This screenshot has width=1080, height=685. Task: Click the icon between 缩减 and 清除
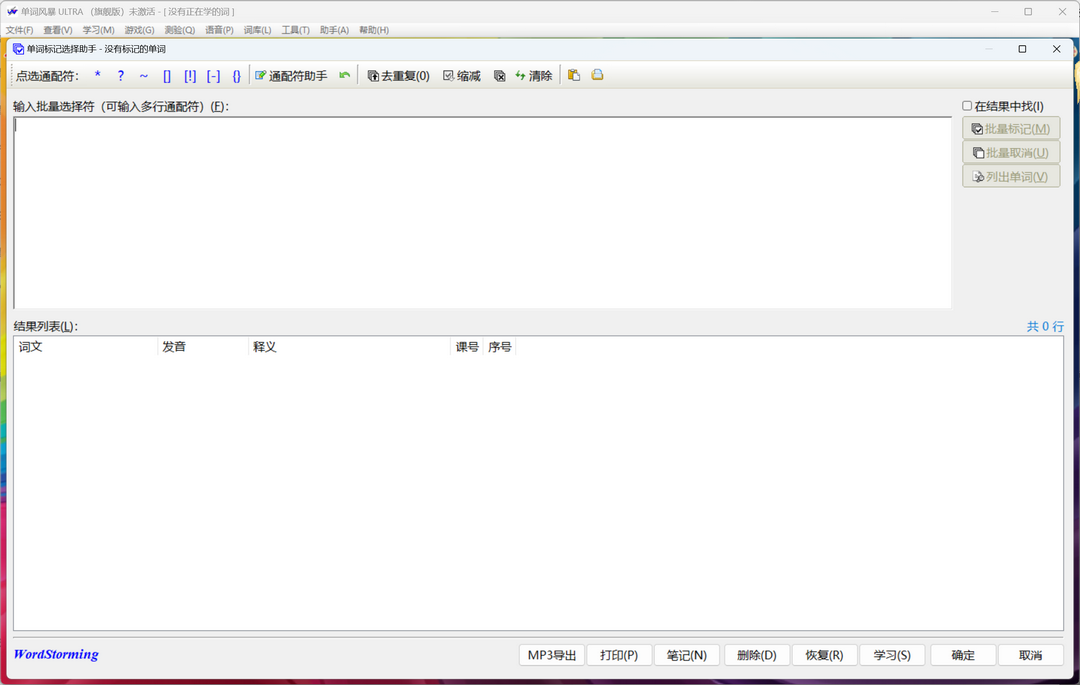click(499, 75)
